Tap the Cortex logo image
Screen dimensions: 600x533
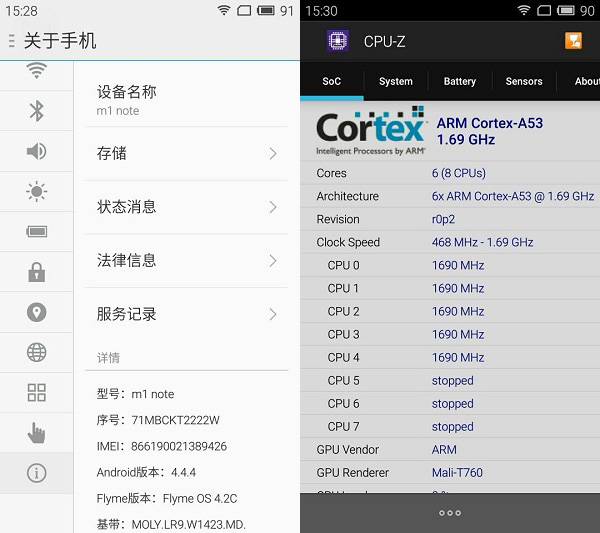pos(370,131)
